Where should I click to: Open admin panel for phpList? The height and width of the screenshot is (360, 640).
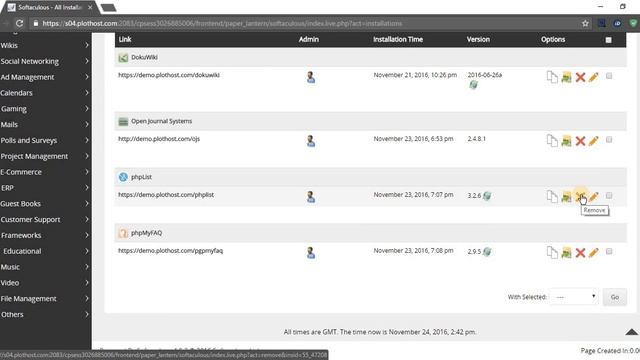pyautogui.click(x=311, y=197)
